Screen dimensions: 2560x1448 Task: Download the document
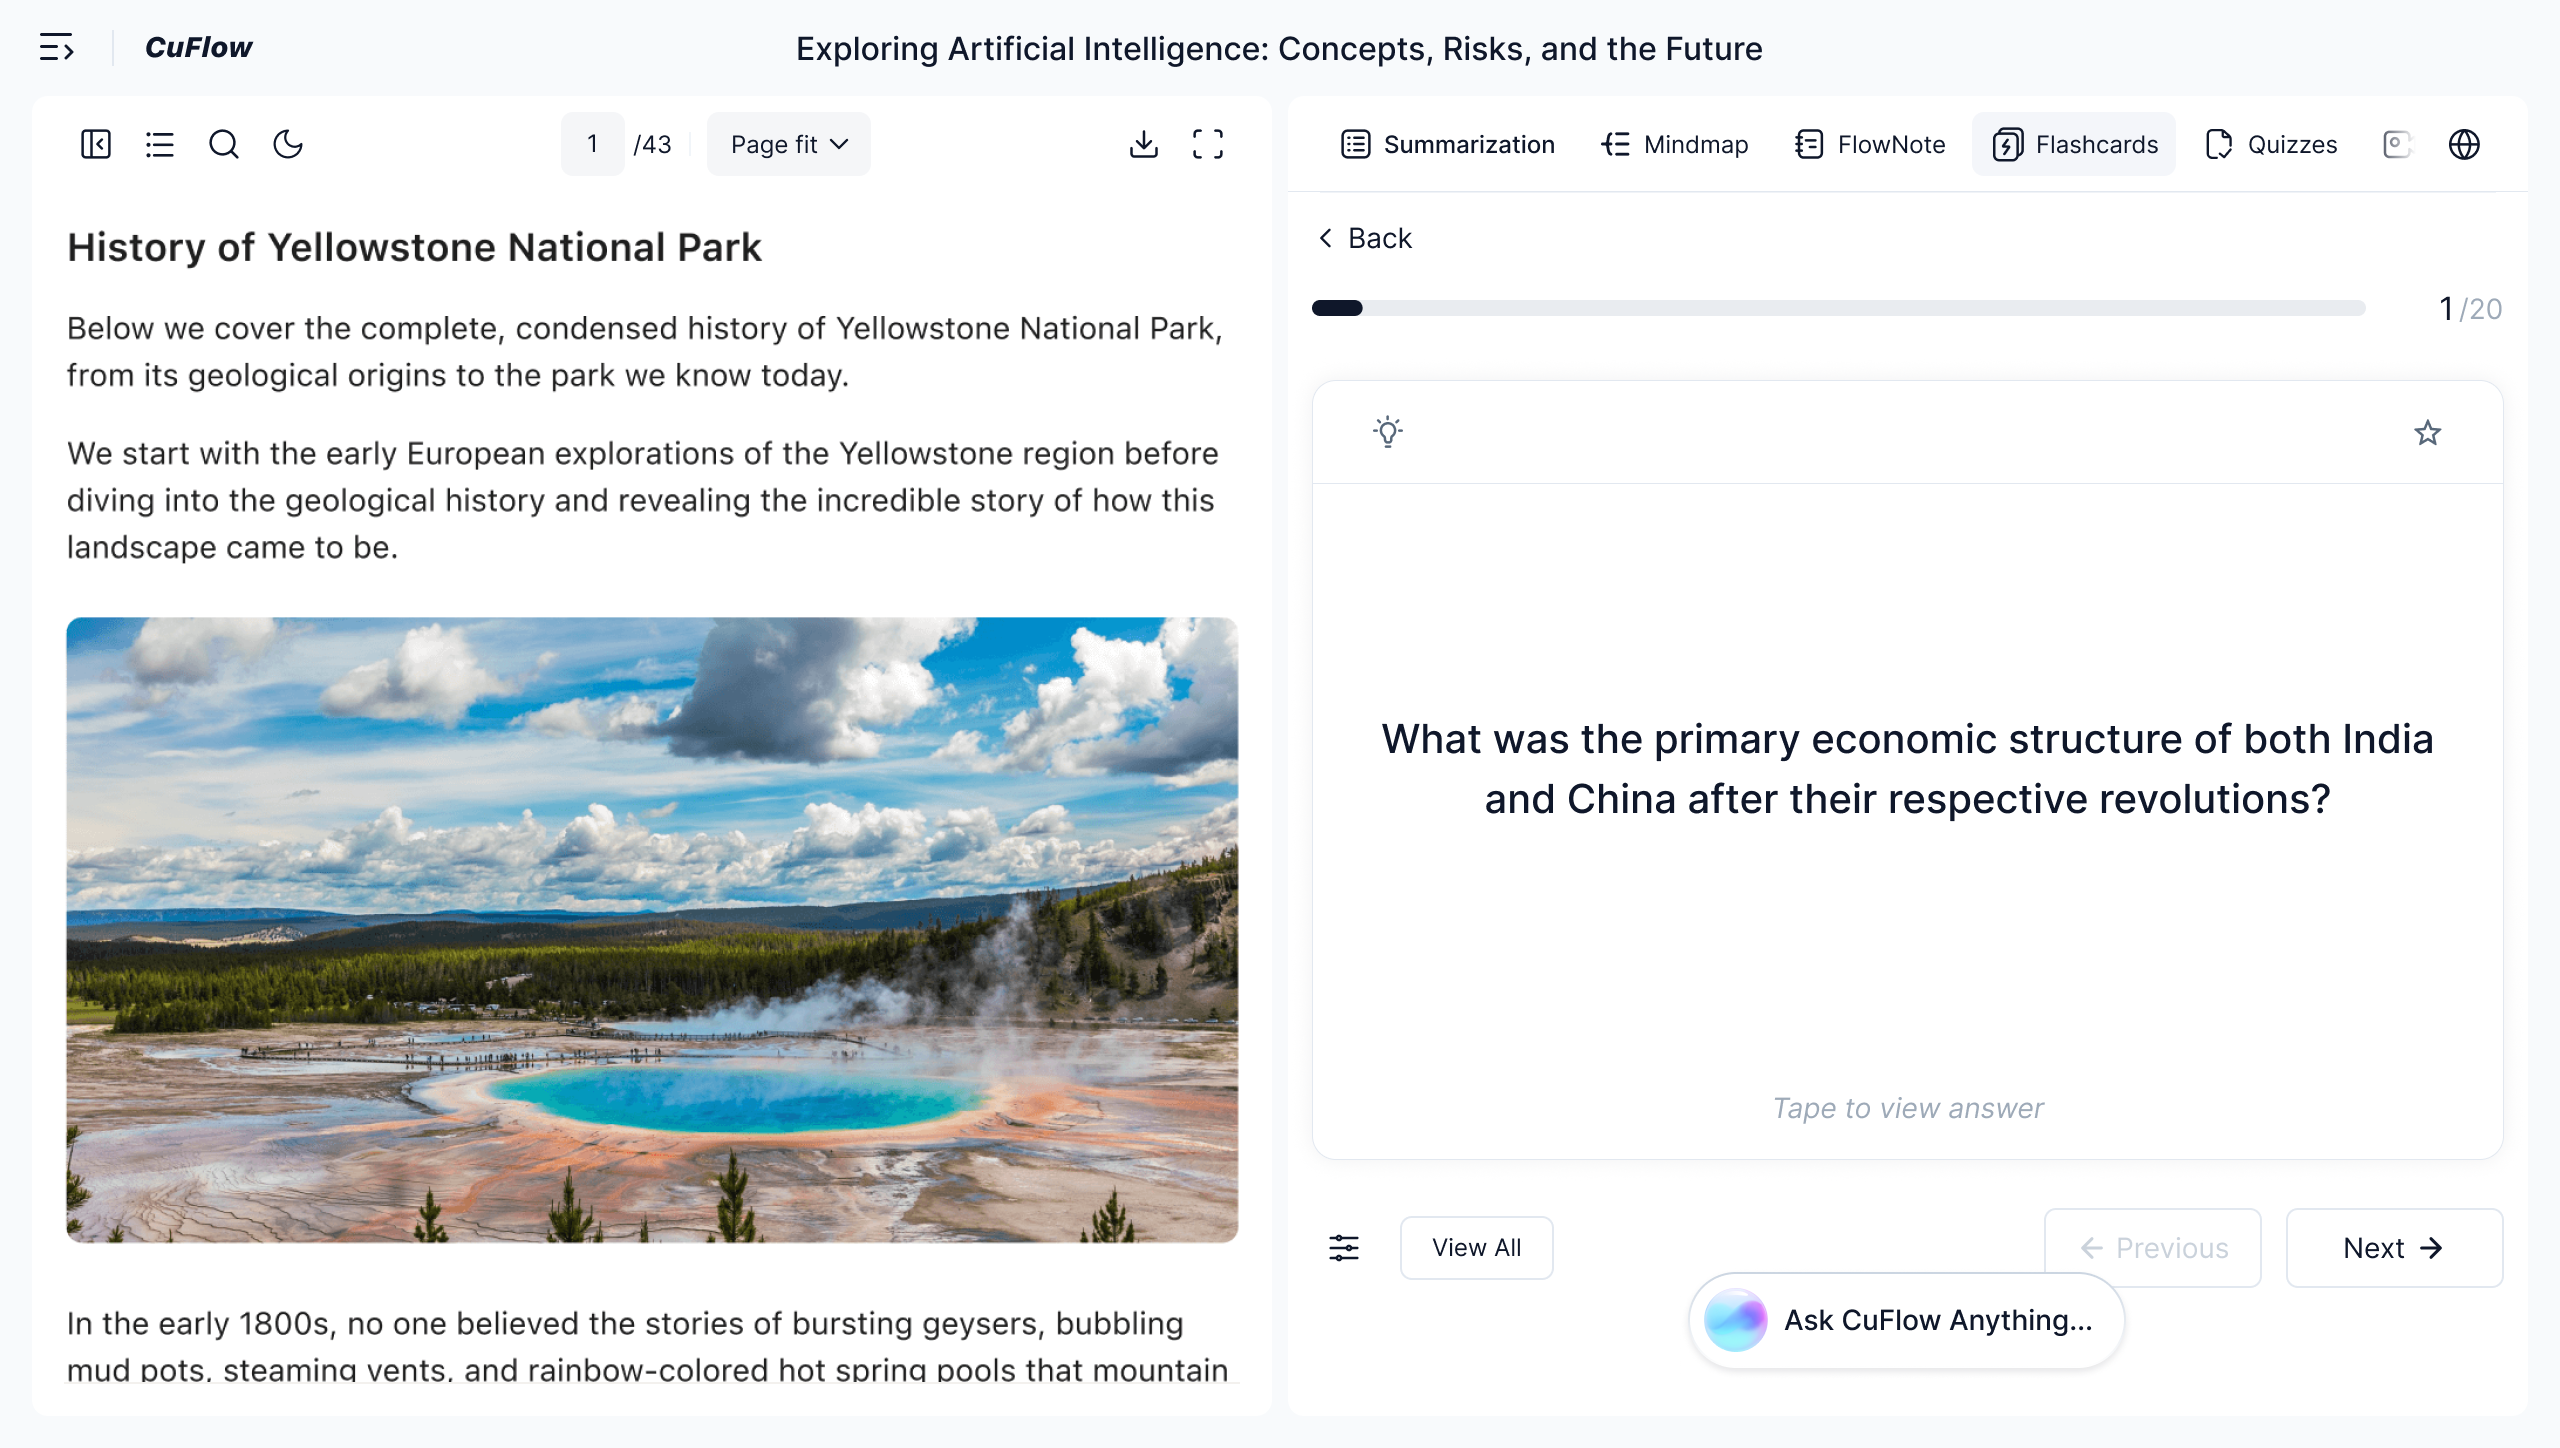[x=1144, y=144]
